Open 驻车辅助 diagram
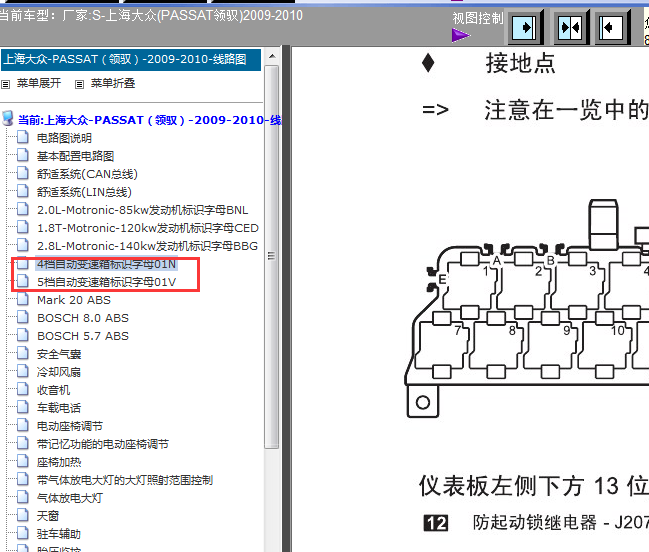The width and height of the screenshot is (649, 552). 59,534
